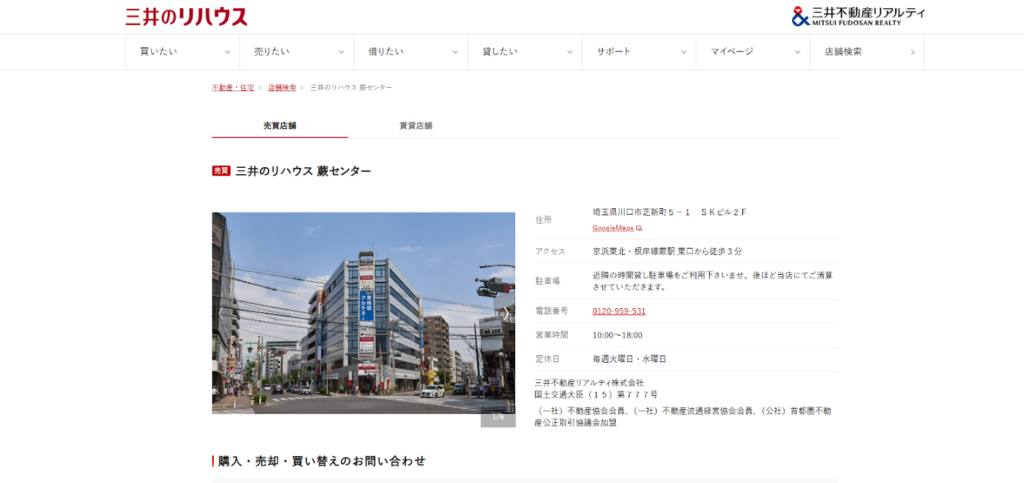Follow the 店舗検索 breadcrumb link
Screen dimensions: 1024x483
tap(282, 87)
